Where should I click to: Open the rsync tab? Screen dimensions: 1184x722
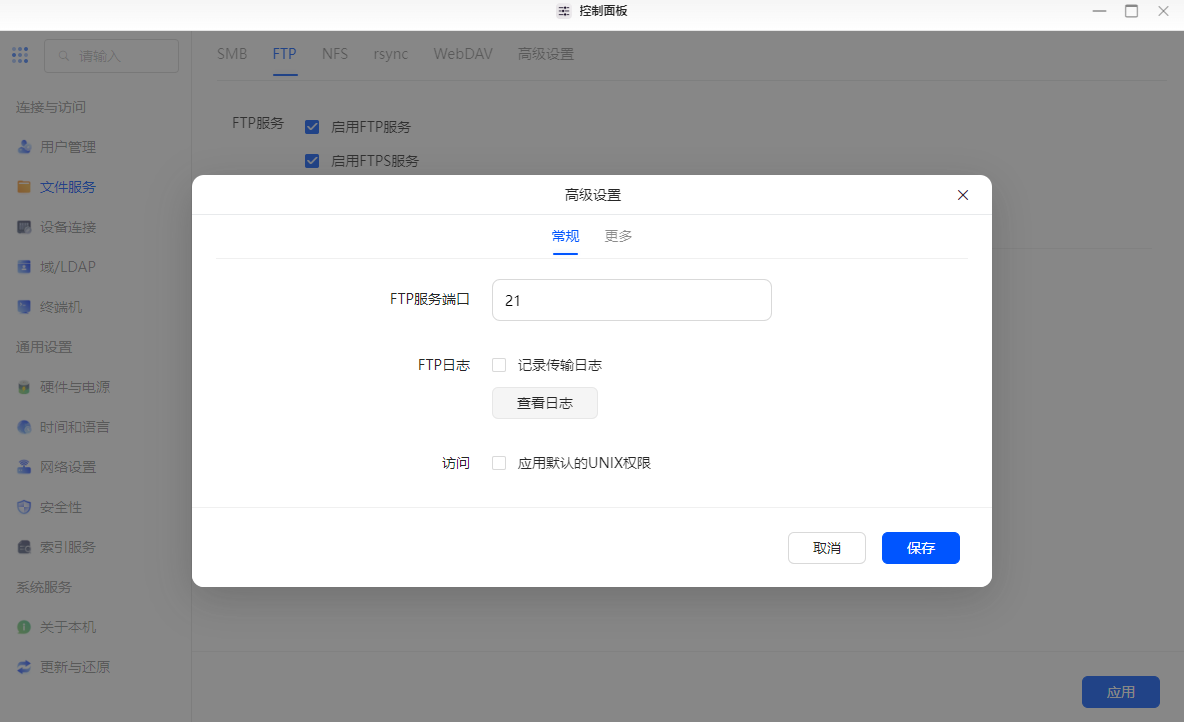[390, 54]
